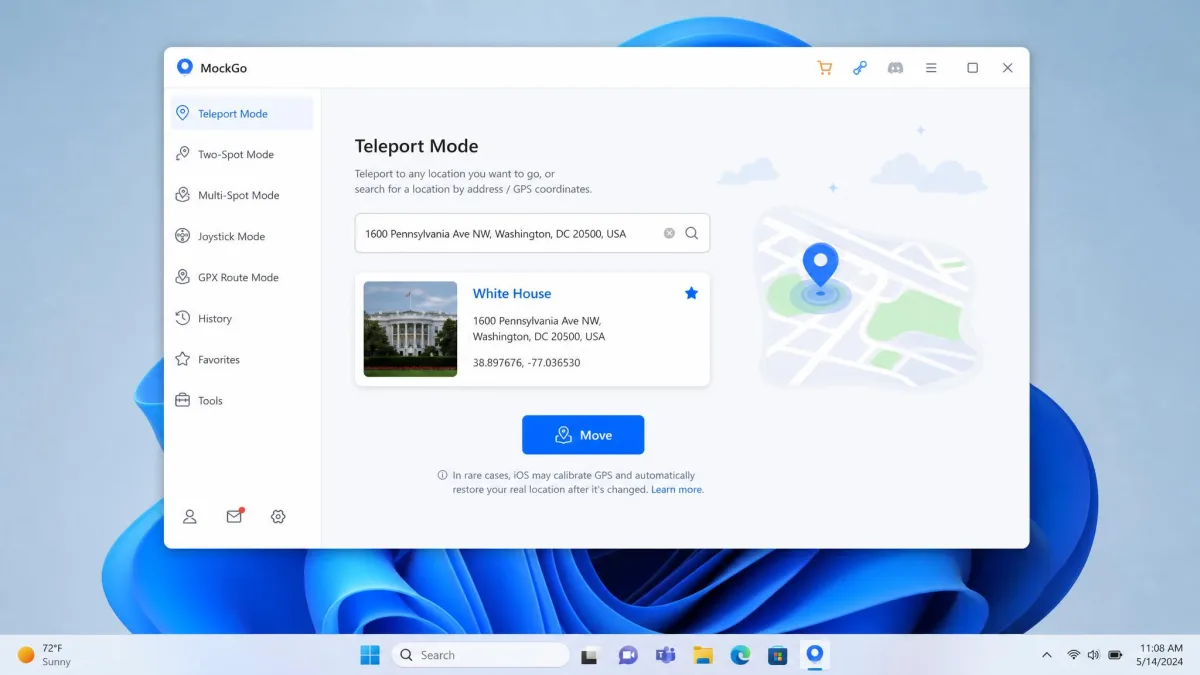This screenshot has height=675, width=1200.
Task: Open the weather widget showing 72°F
Action: (45, 655)
